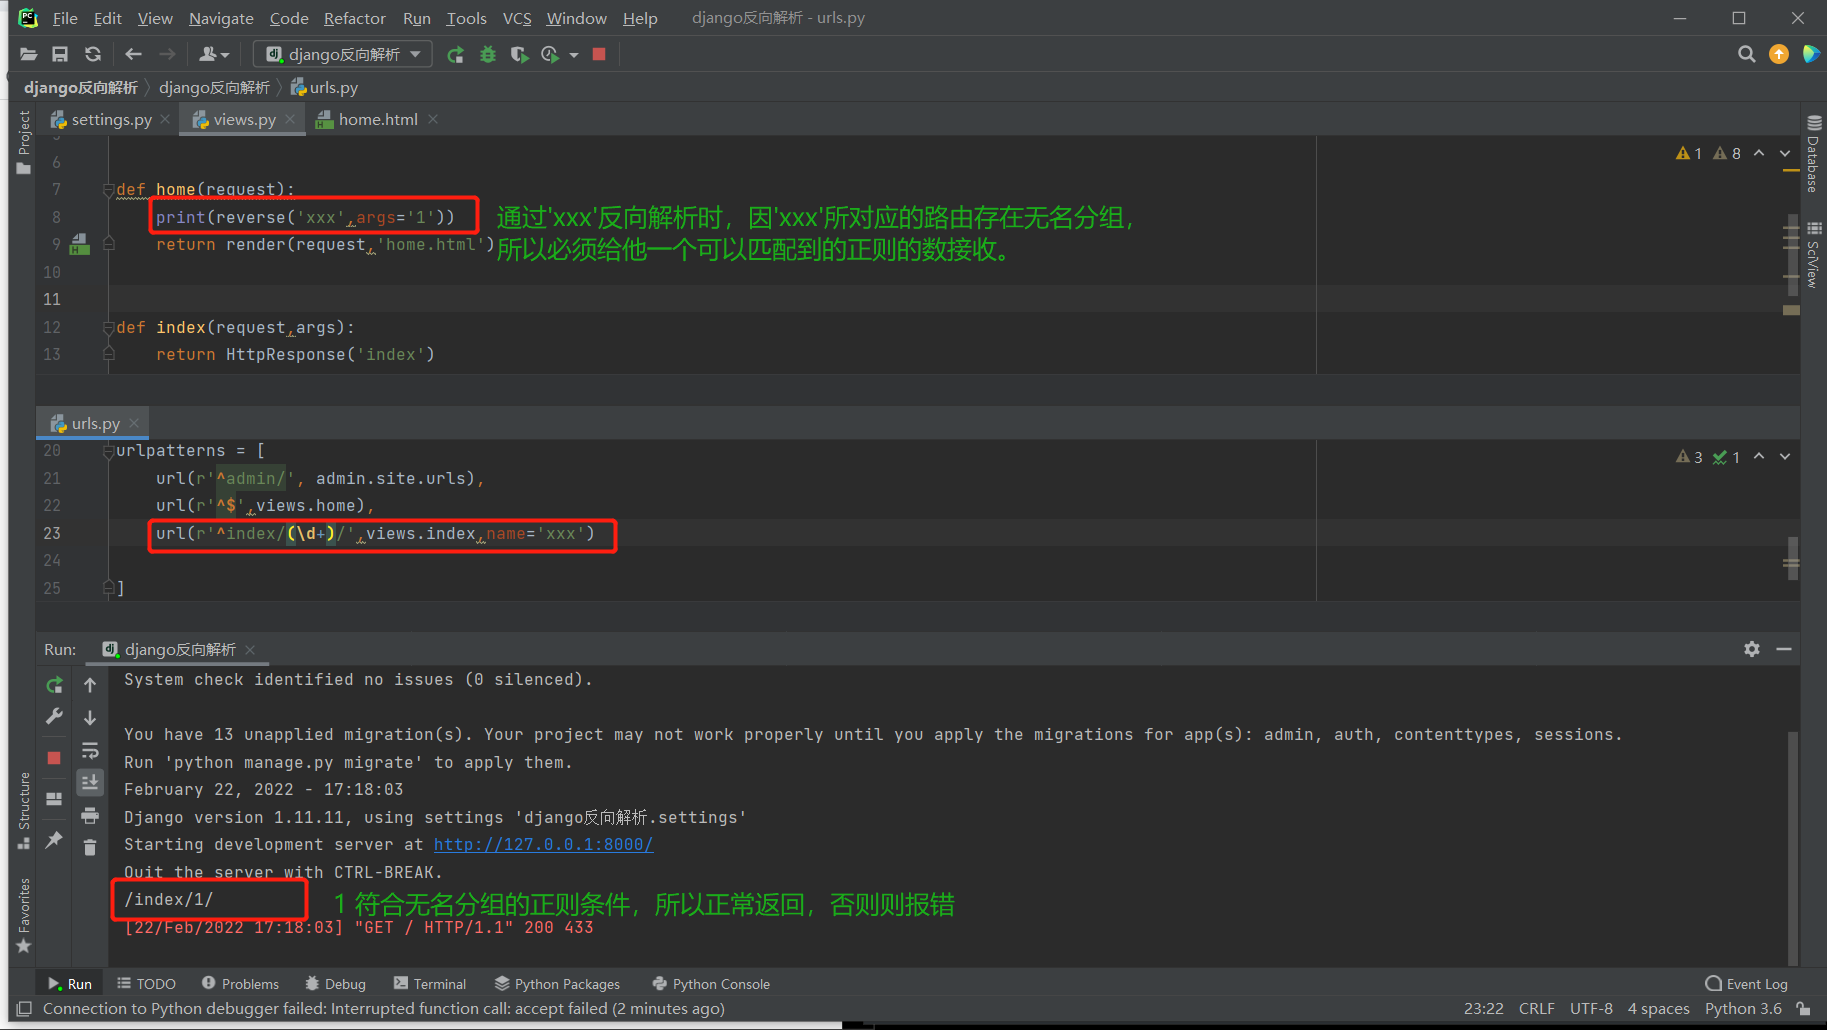
Task: Hide the Run tool window
Action: click(x=1784, y=649)
